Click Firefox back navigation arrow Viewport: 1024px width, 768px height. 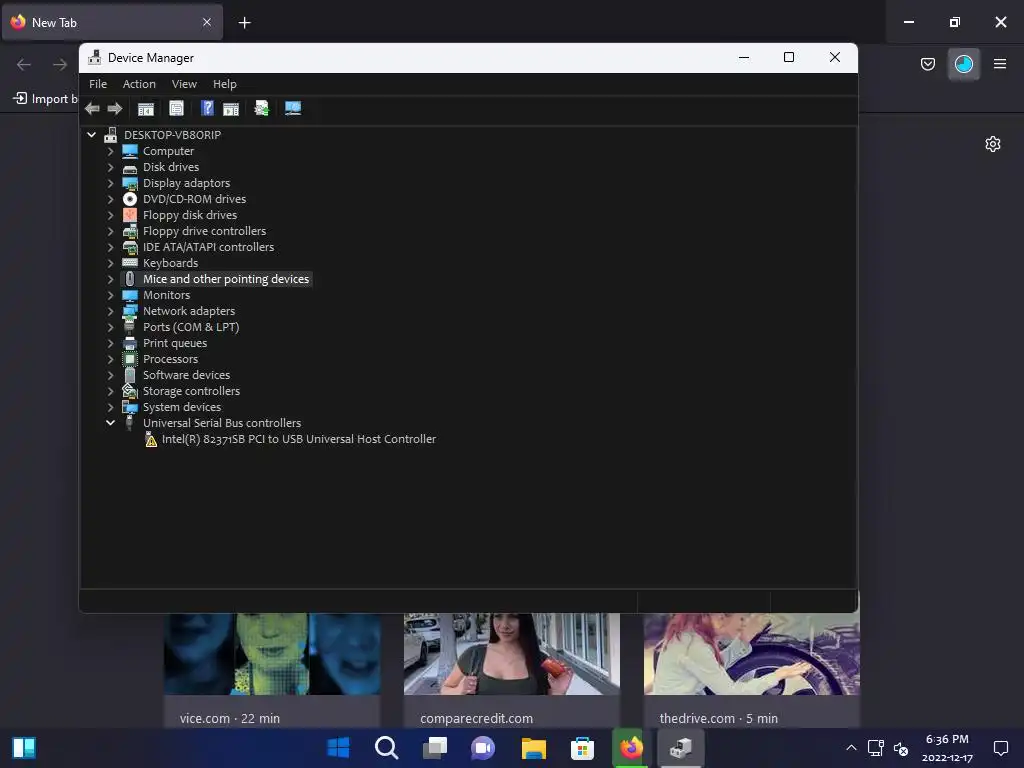coord(24,64)
